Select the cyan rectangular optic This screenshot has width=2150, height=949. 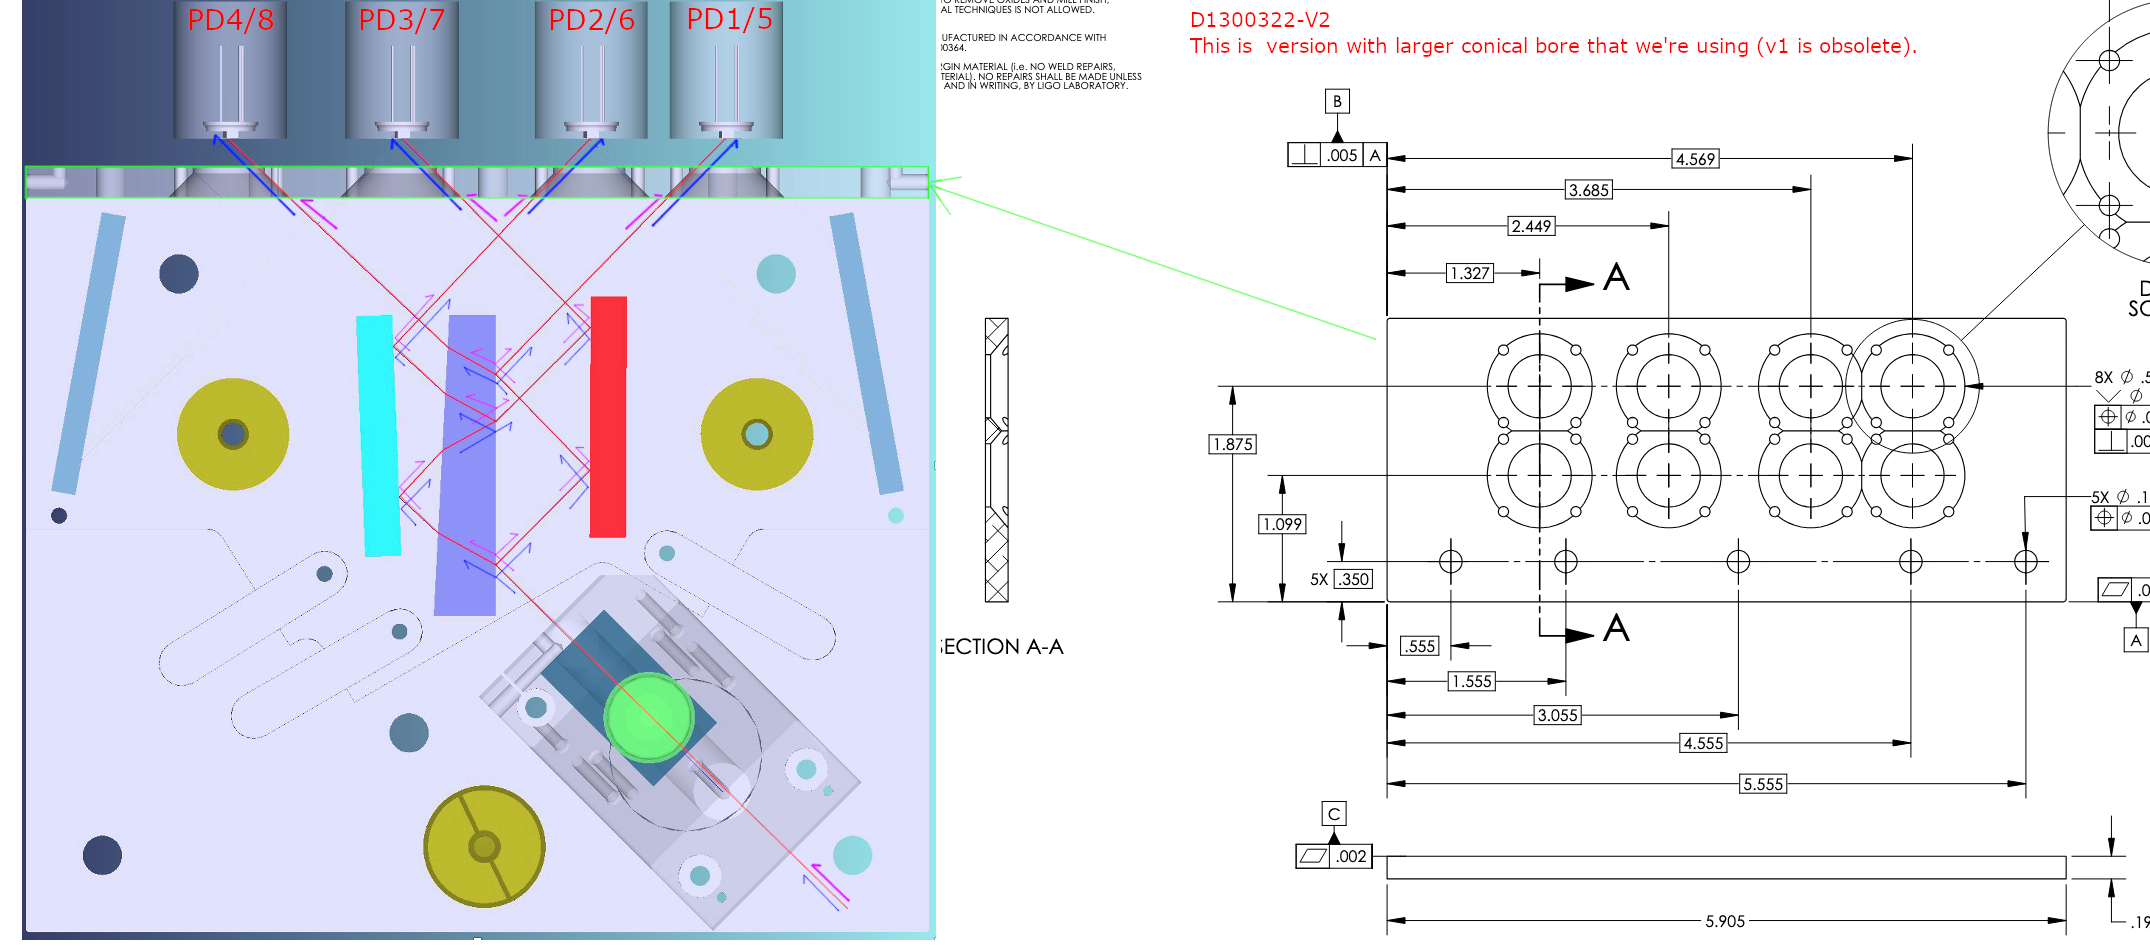(x=378, y=435)
